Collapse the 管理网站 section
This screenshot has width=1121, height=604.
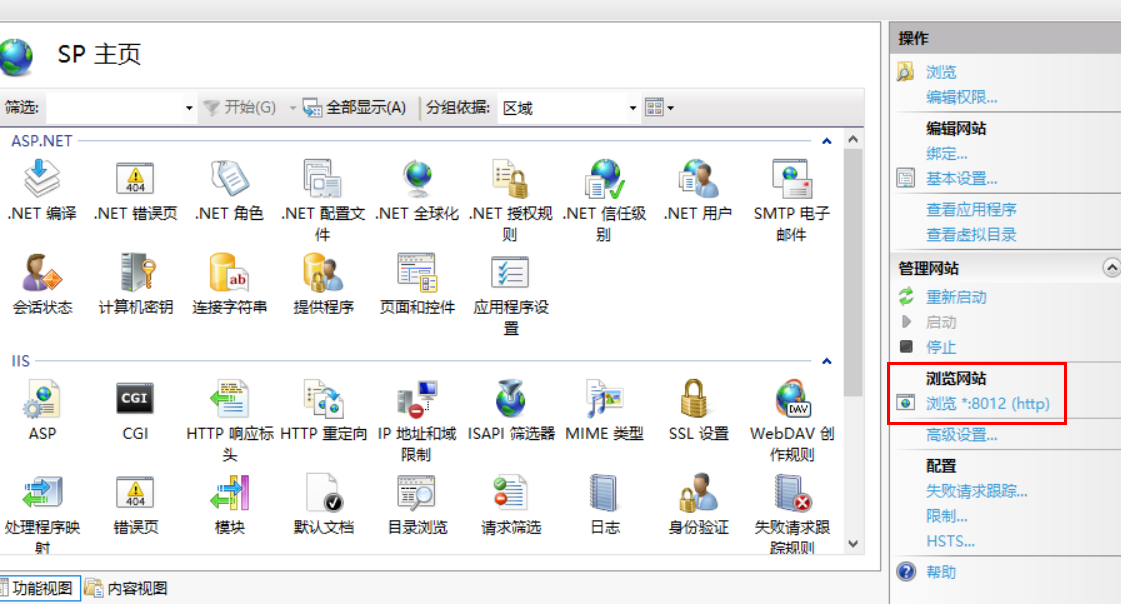pos(1111,268)
